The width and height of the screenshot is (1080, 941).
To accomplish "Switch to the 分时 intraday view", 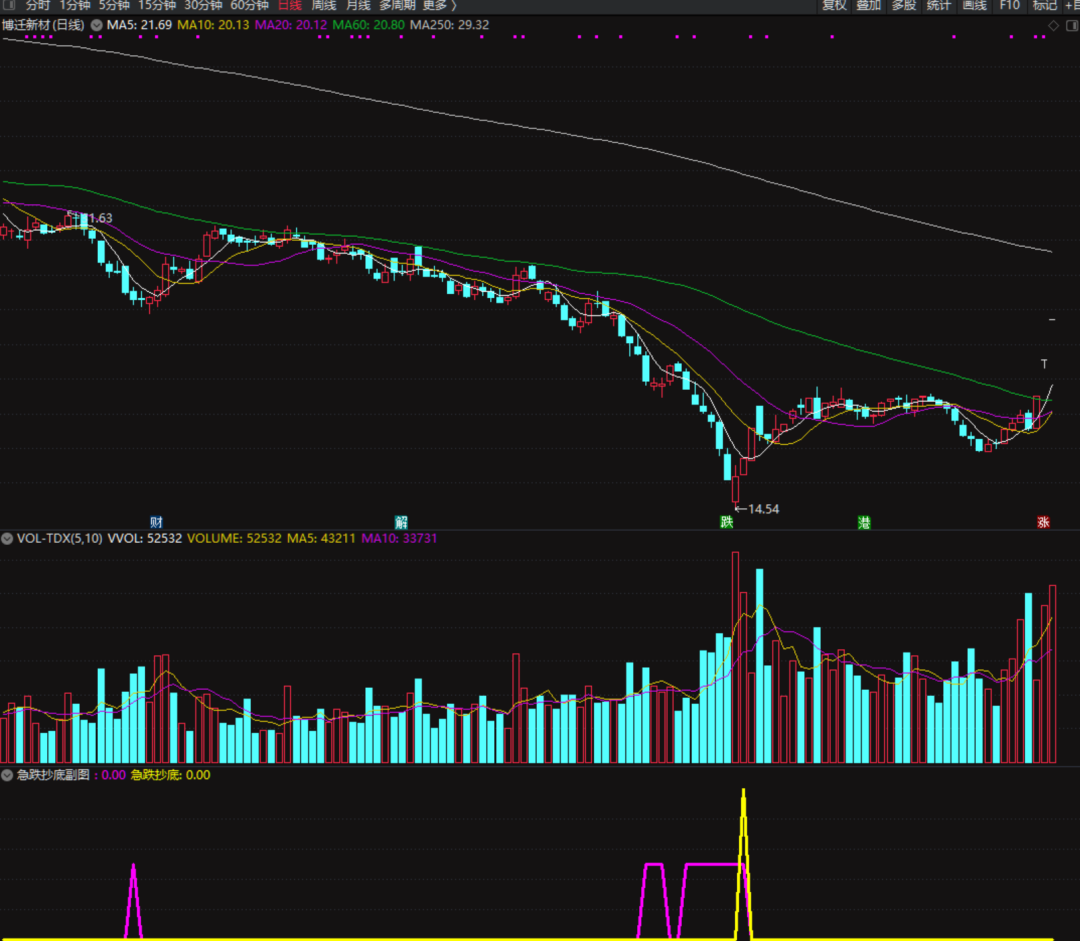I will pyautogui.click(x=38, y=6).
